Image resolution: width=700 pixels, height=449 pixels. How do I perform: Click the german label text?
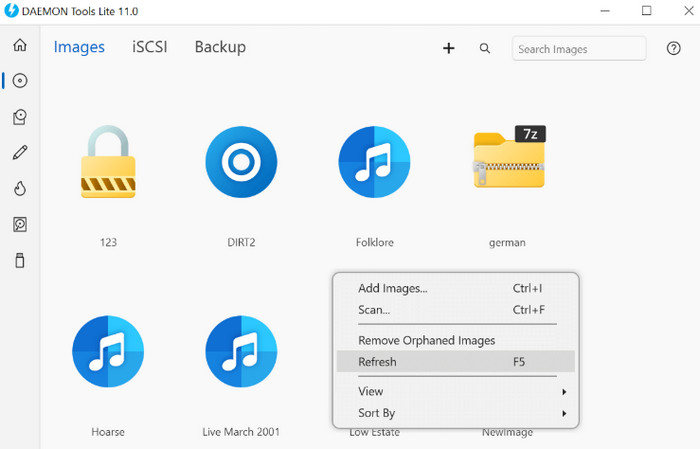coord(507,243)
